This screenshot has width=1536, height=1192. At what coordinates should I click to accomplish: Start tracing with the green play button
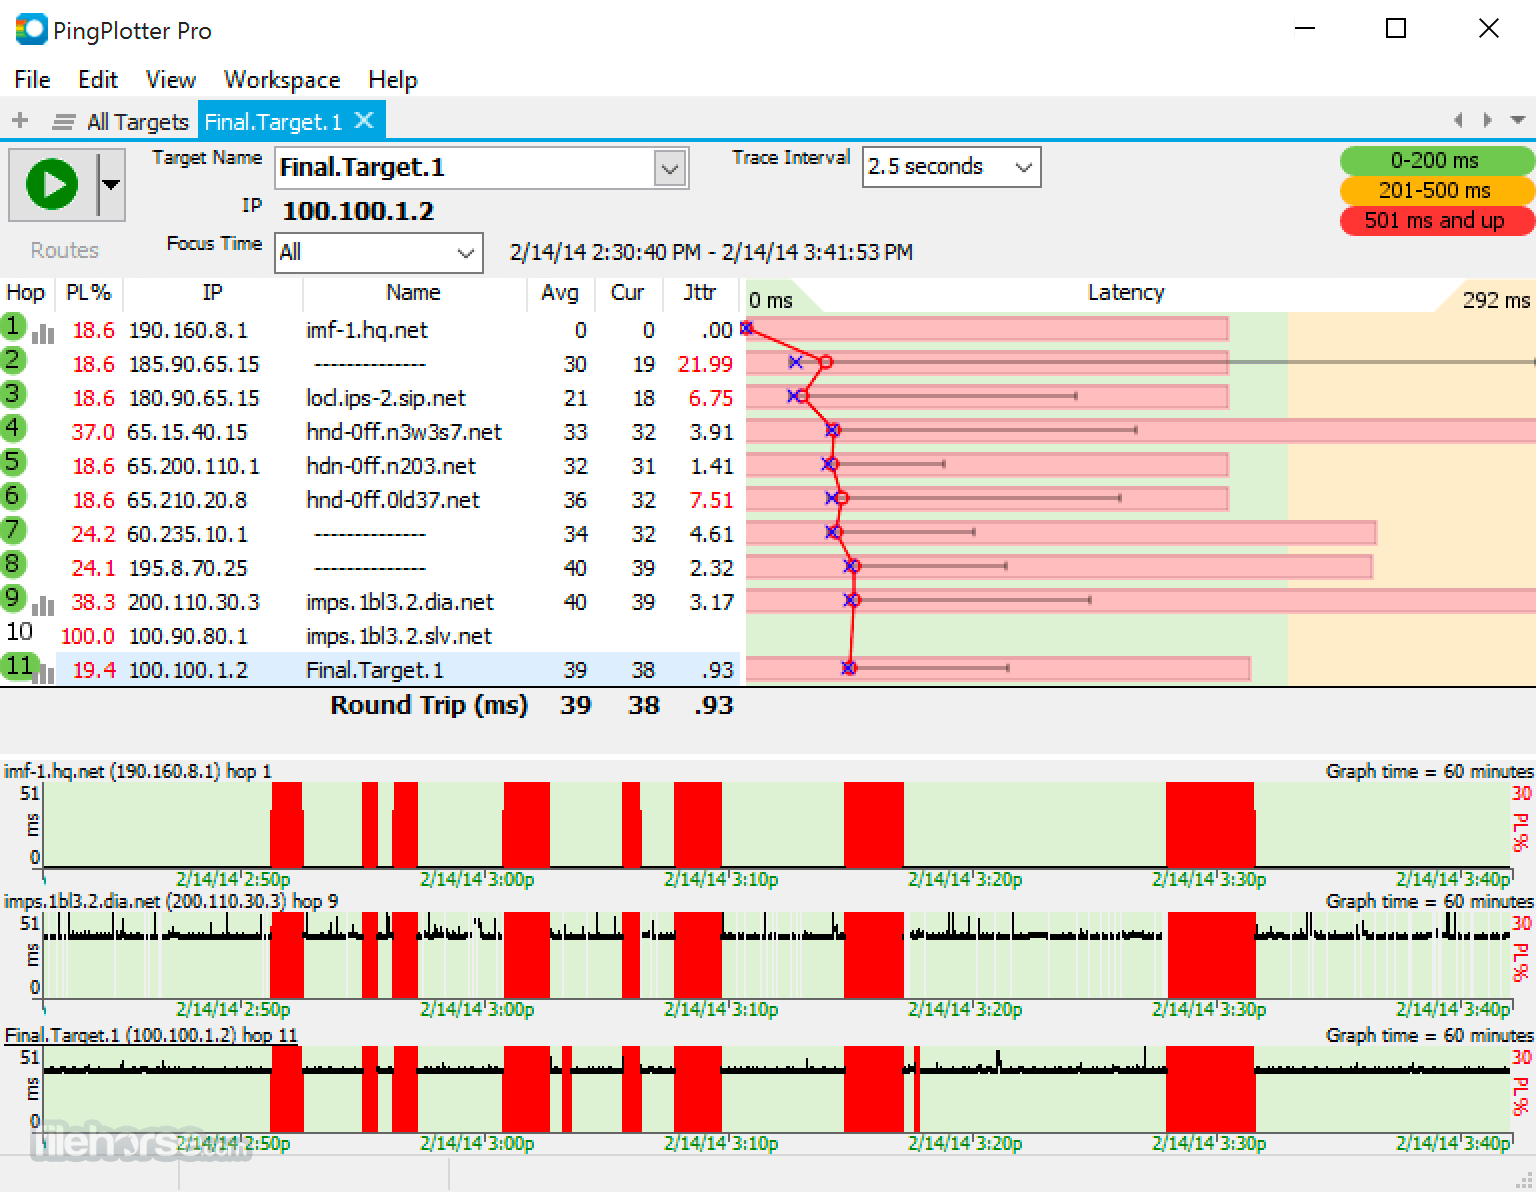[x=52, y=184]
